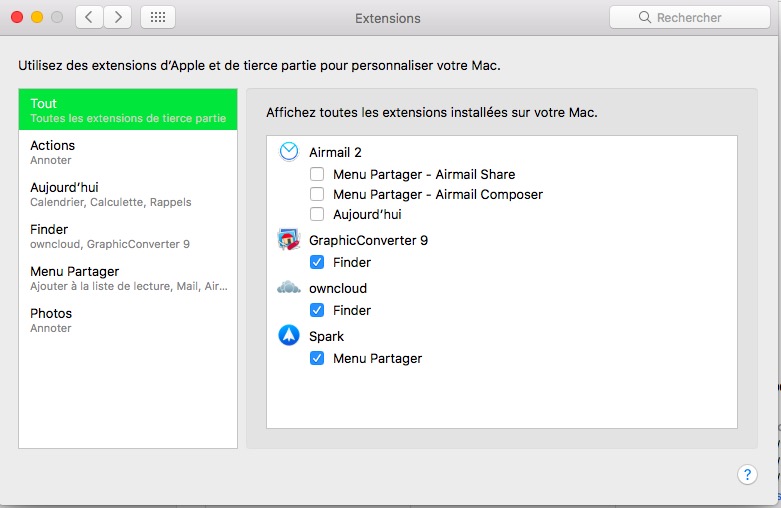Screen dimensions: 781x508
Task: Open the help question mark button
Action: coord(747,474)
